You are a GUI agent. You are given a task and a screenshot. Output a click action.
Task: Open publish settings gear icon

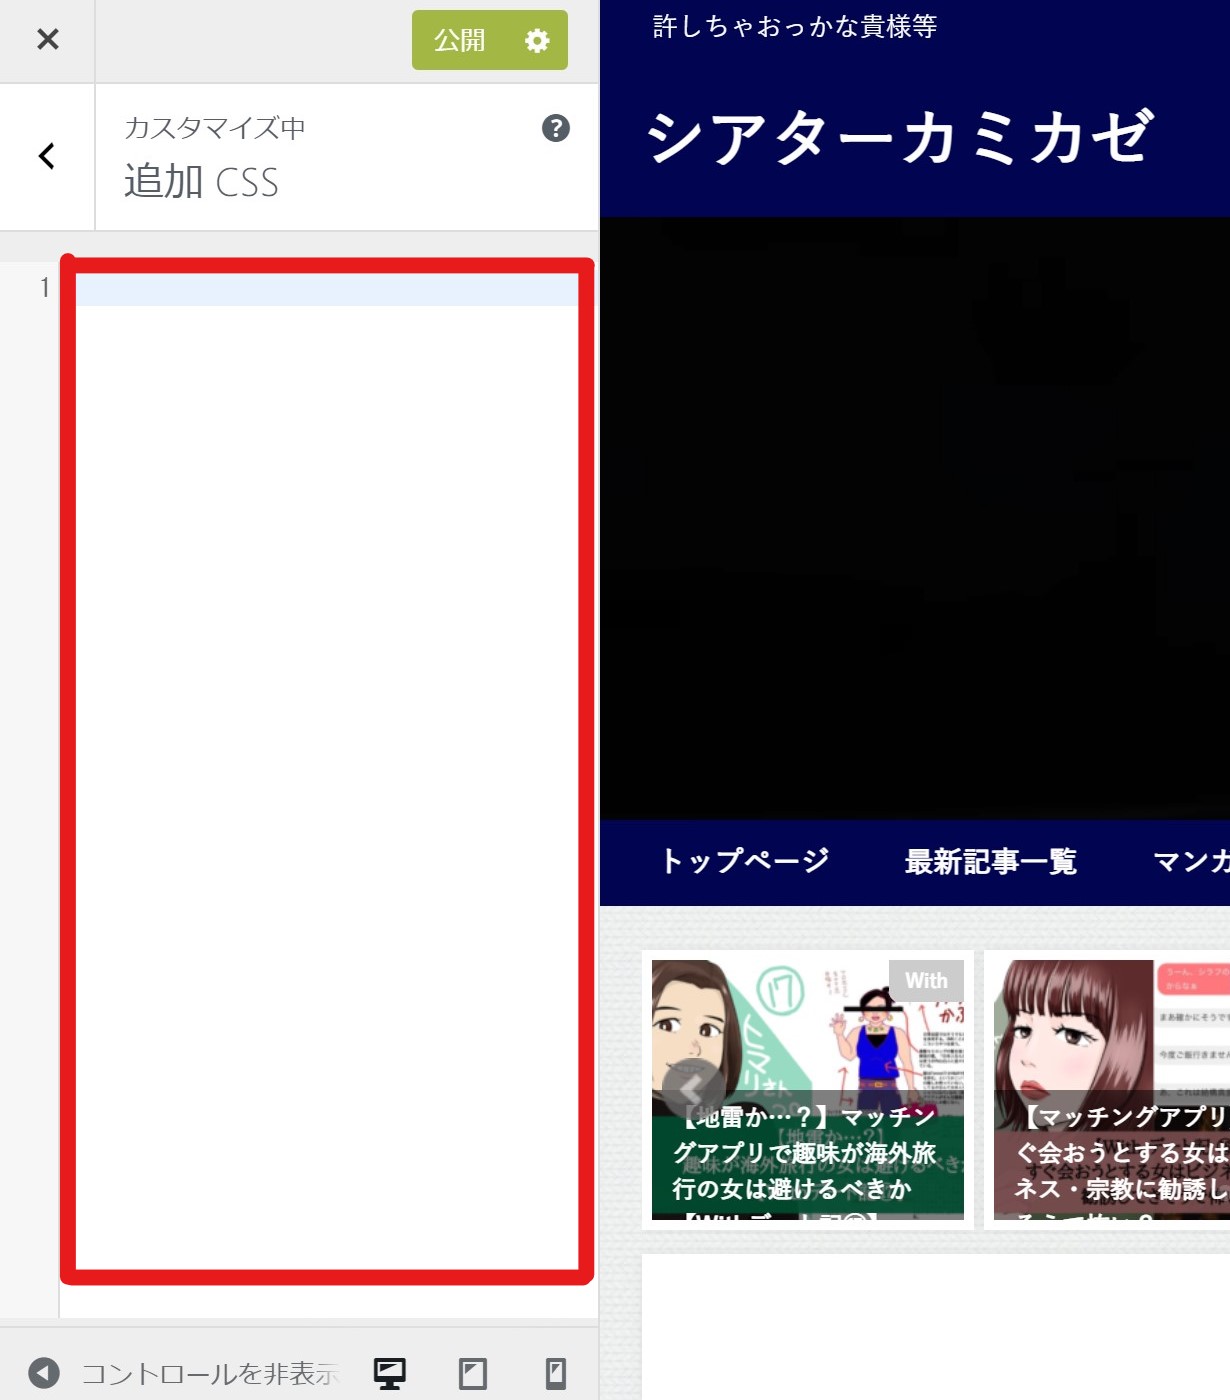click(x=538, y=40)
